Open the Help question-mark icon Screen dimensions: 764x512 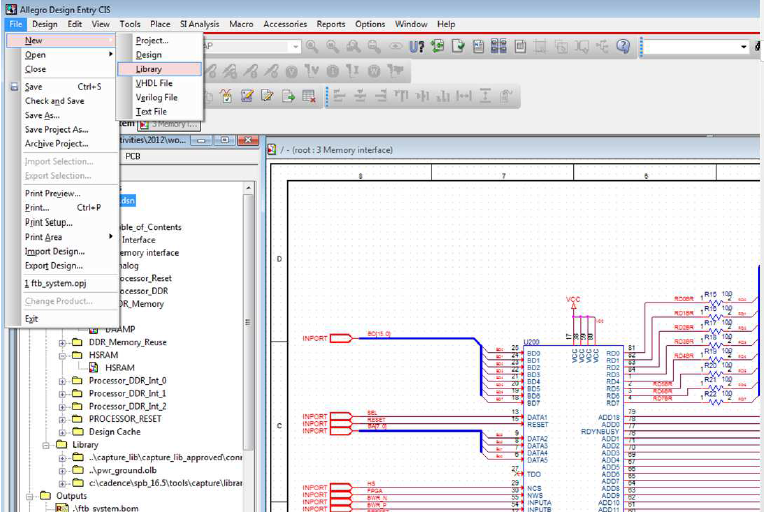pos(623,46)
